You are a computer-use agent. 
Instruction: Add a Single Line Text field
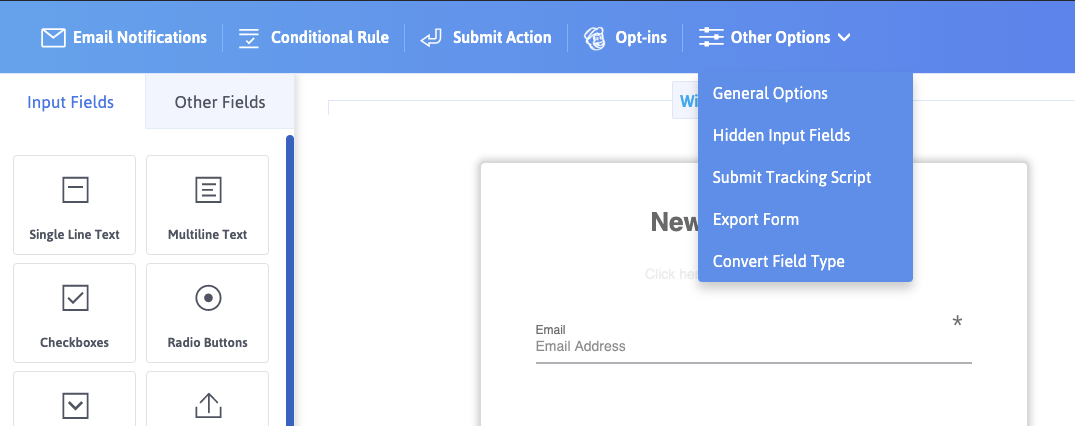(x=74, y=205)
